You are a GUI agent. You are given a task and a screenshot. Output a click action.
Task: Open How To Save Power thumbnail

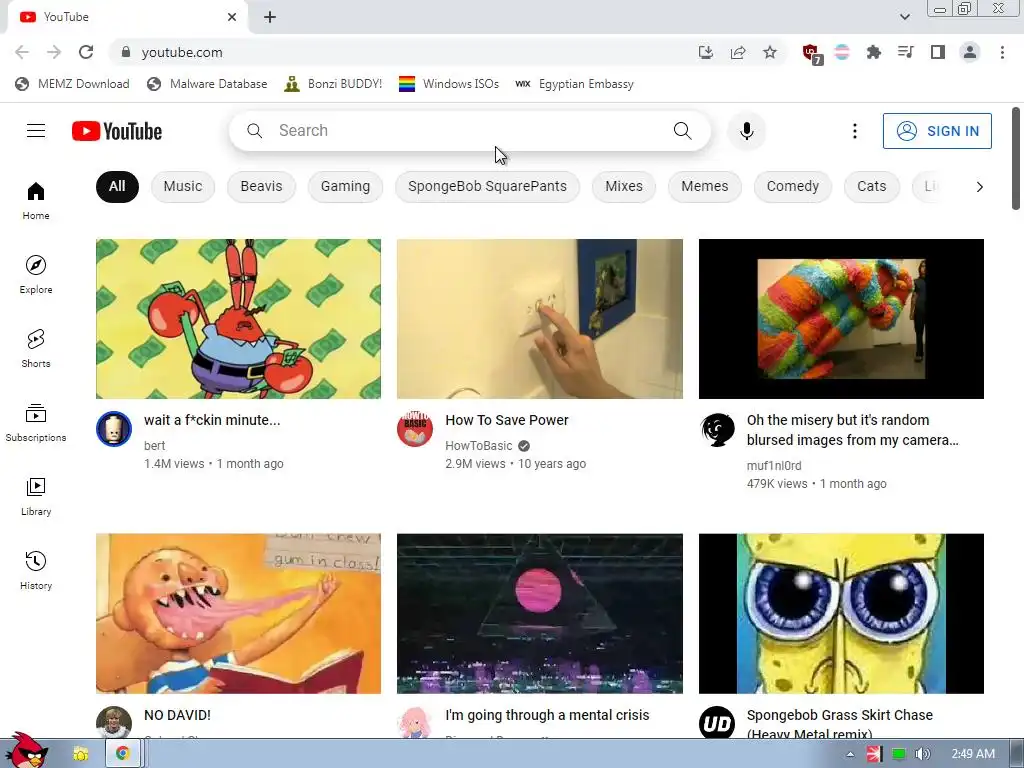[540, 319]
